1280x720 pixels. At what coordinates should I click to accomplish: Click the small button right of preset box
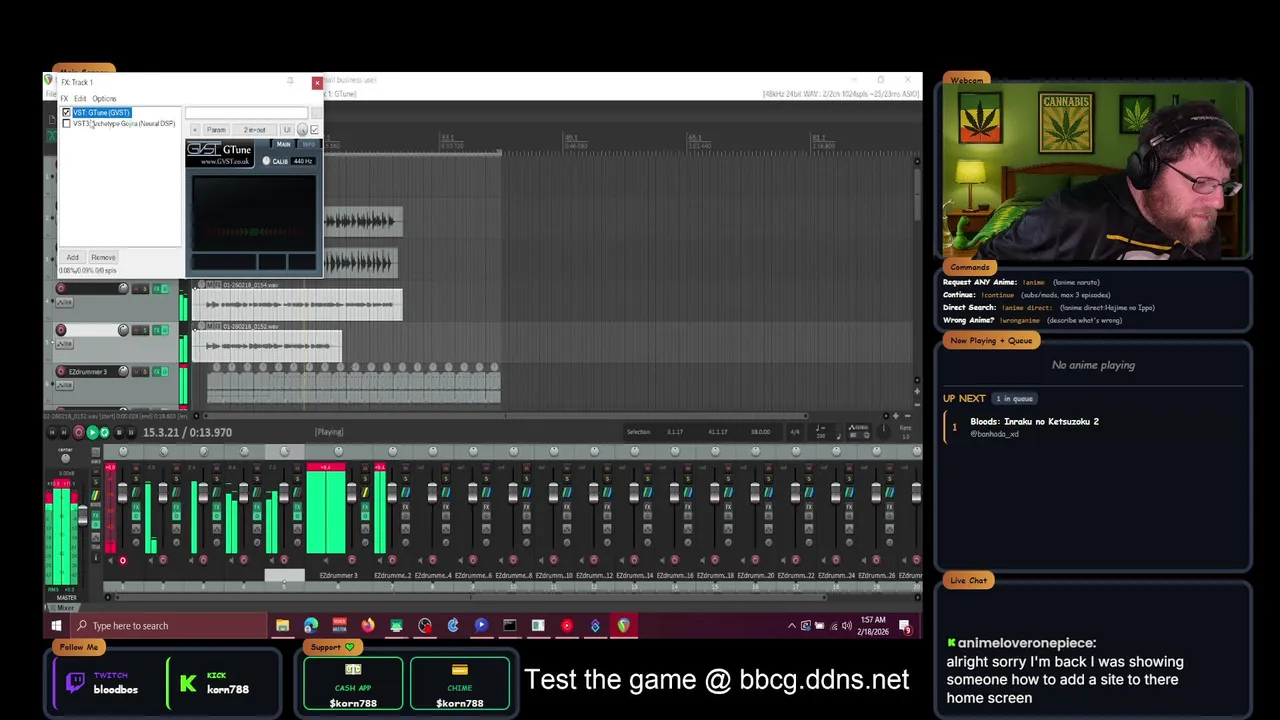click(x=314, y=113)
